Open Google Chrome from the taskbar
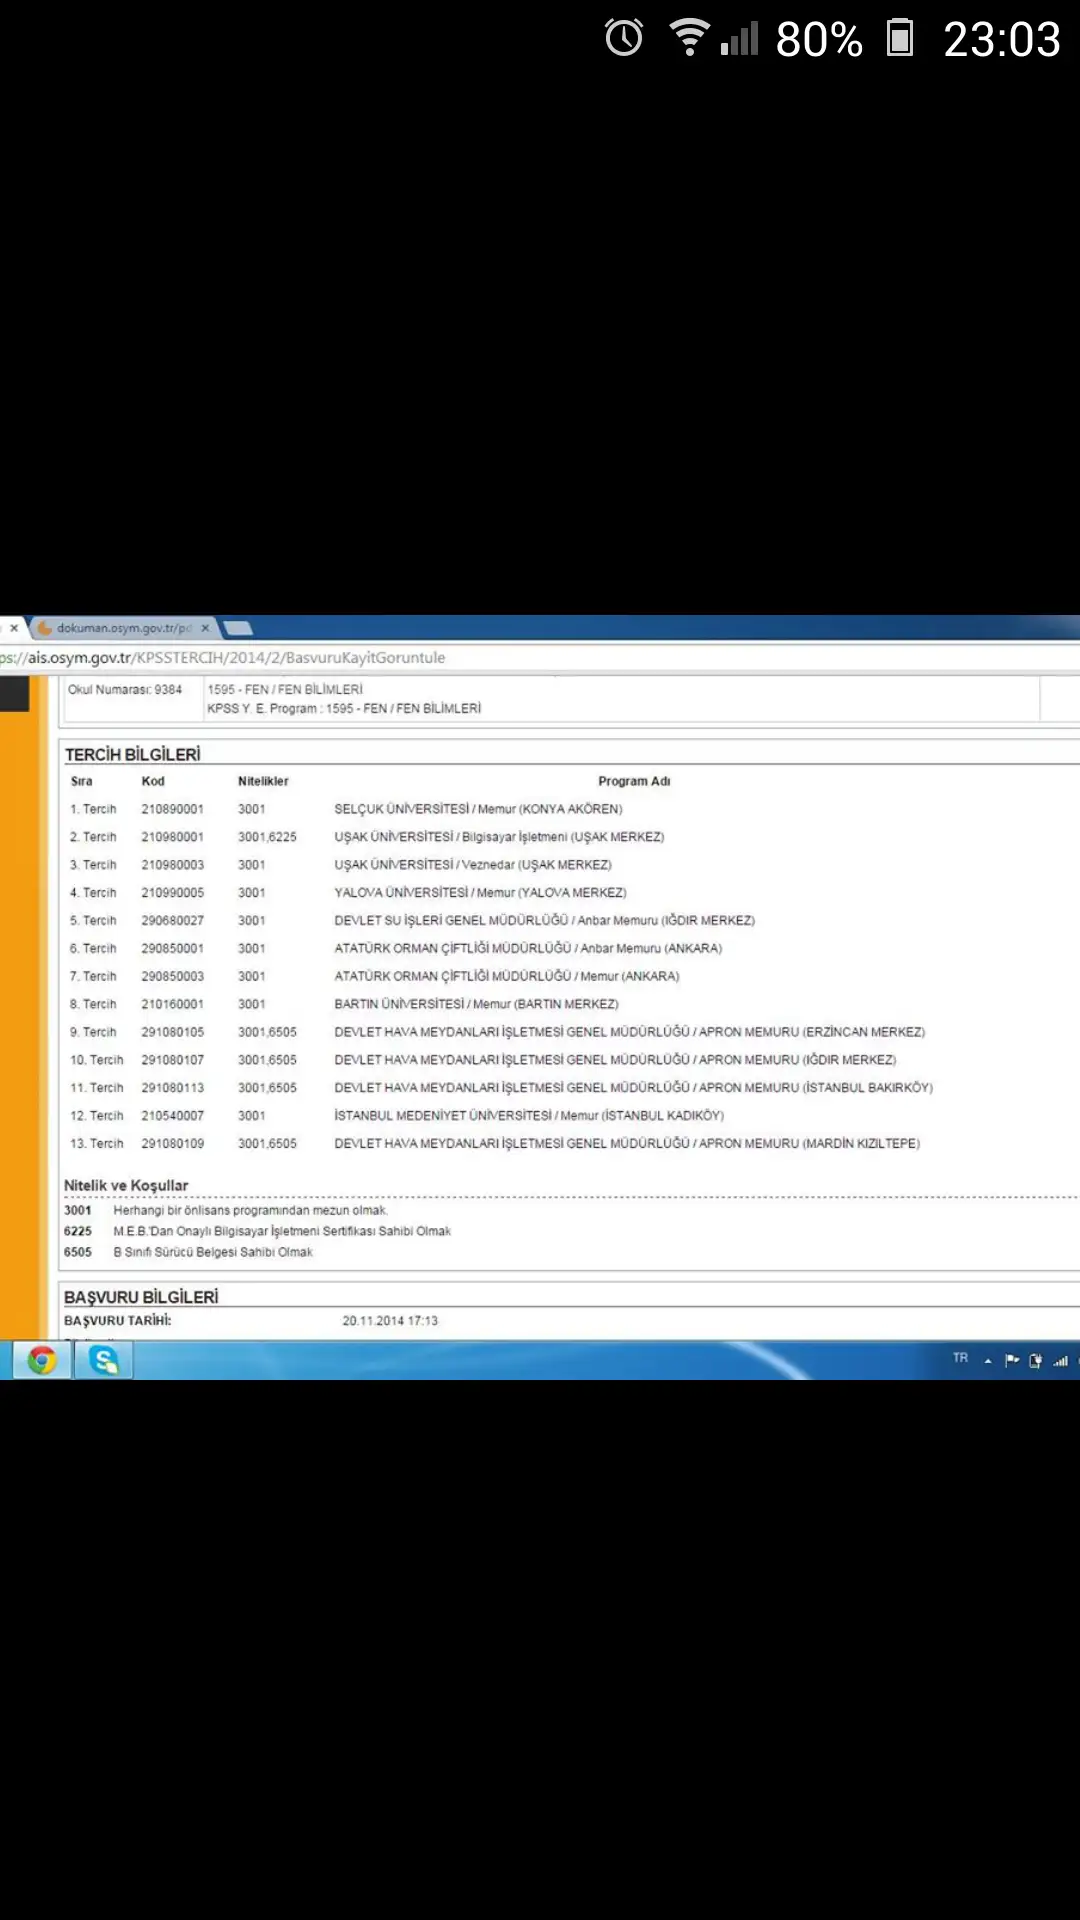Image resolution: width=1080 pixels, height=1920 pixels. (x=42, y=1360)
